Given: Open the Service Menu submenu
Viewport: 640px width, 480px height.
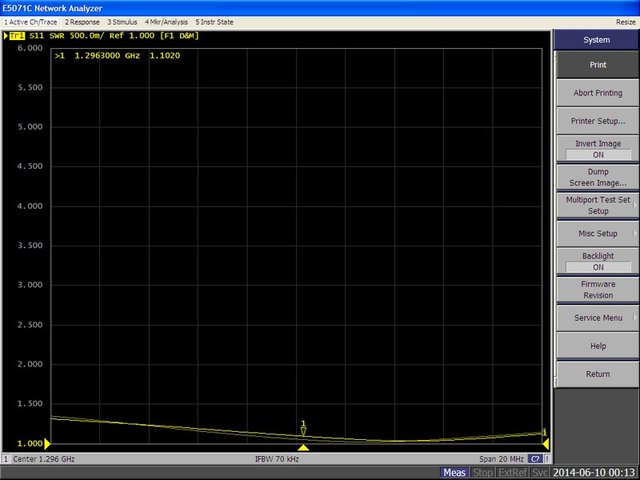Looking at the screenshot, I should pyautogui.click(x=598, y=318).
